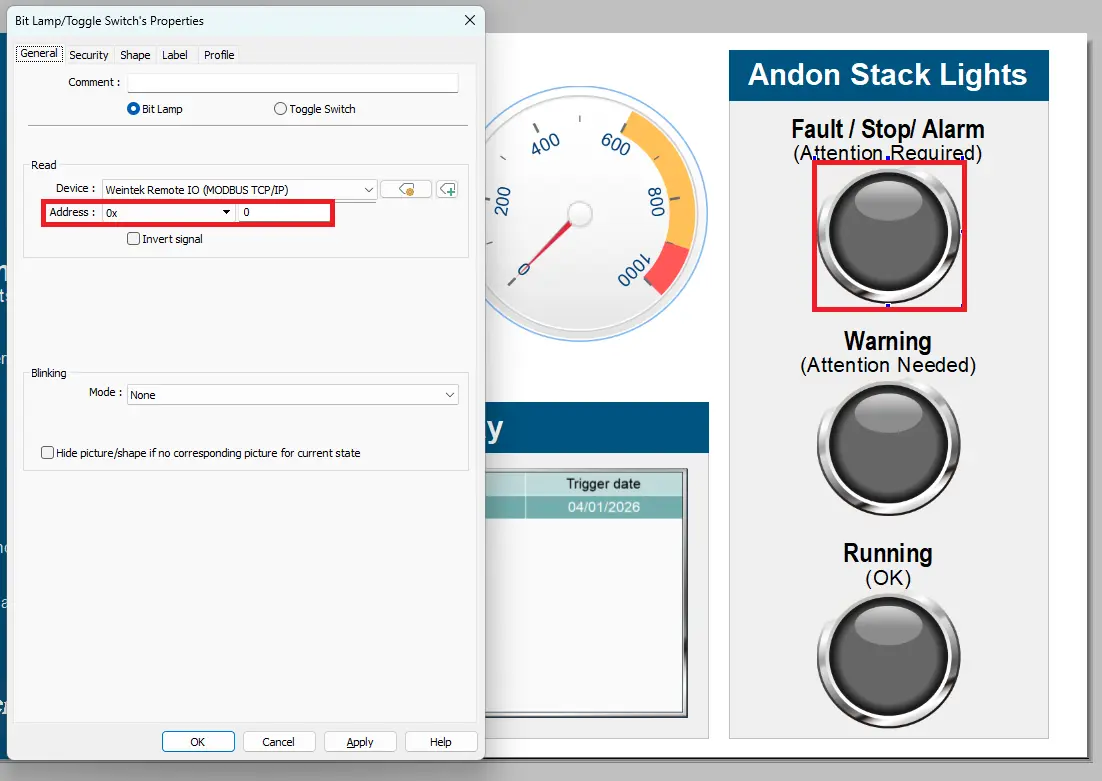Click the Warning stack light lamp
This screenshot has width=1102, height=781.
pos(888,447)
